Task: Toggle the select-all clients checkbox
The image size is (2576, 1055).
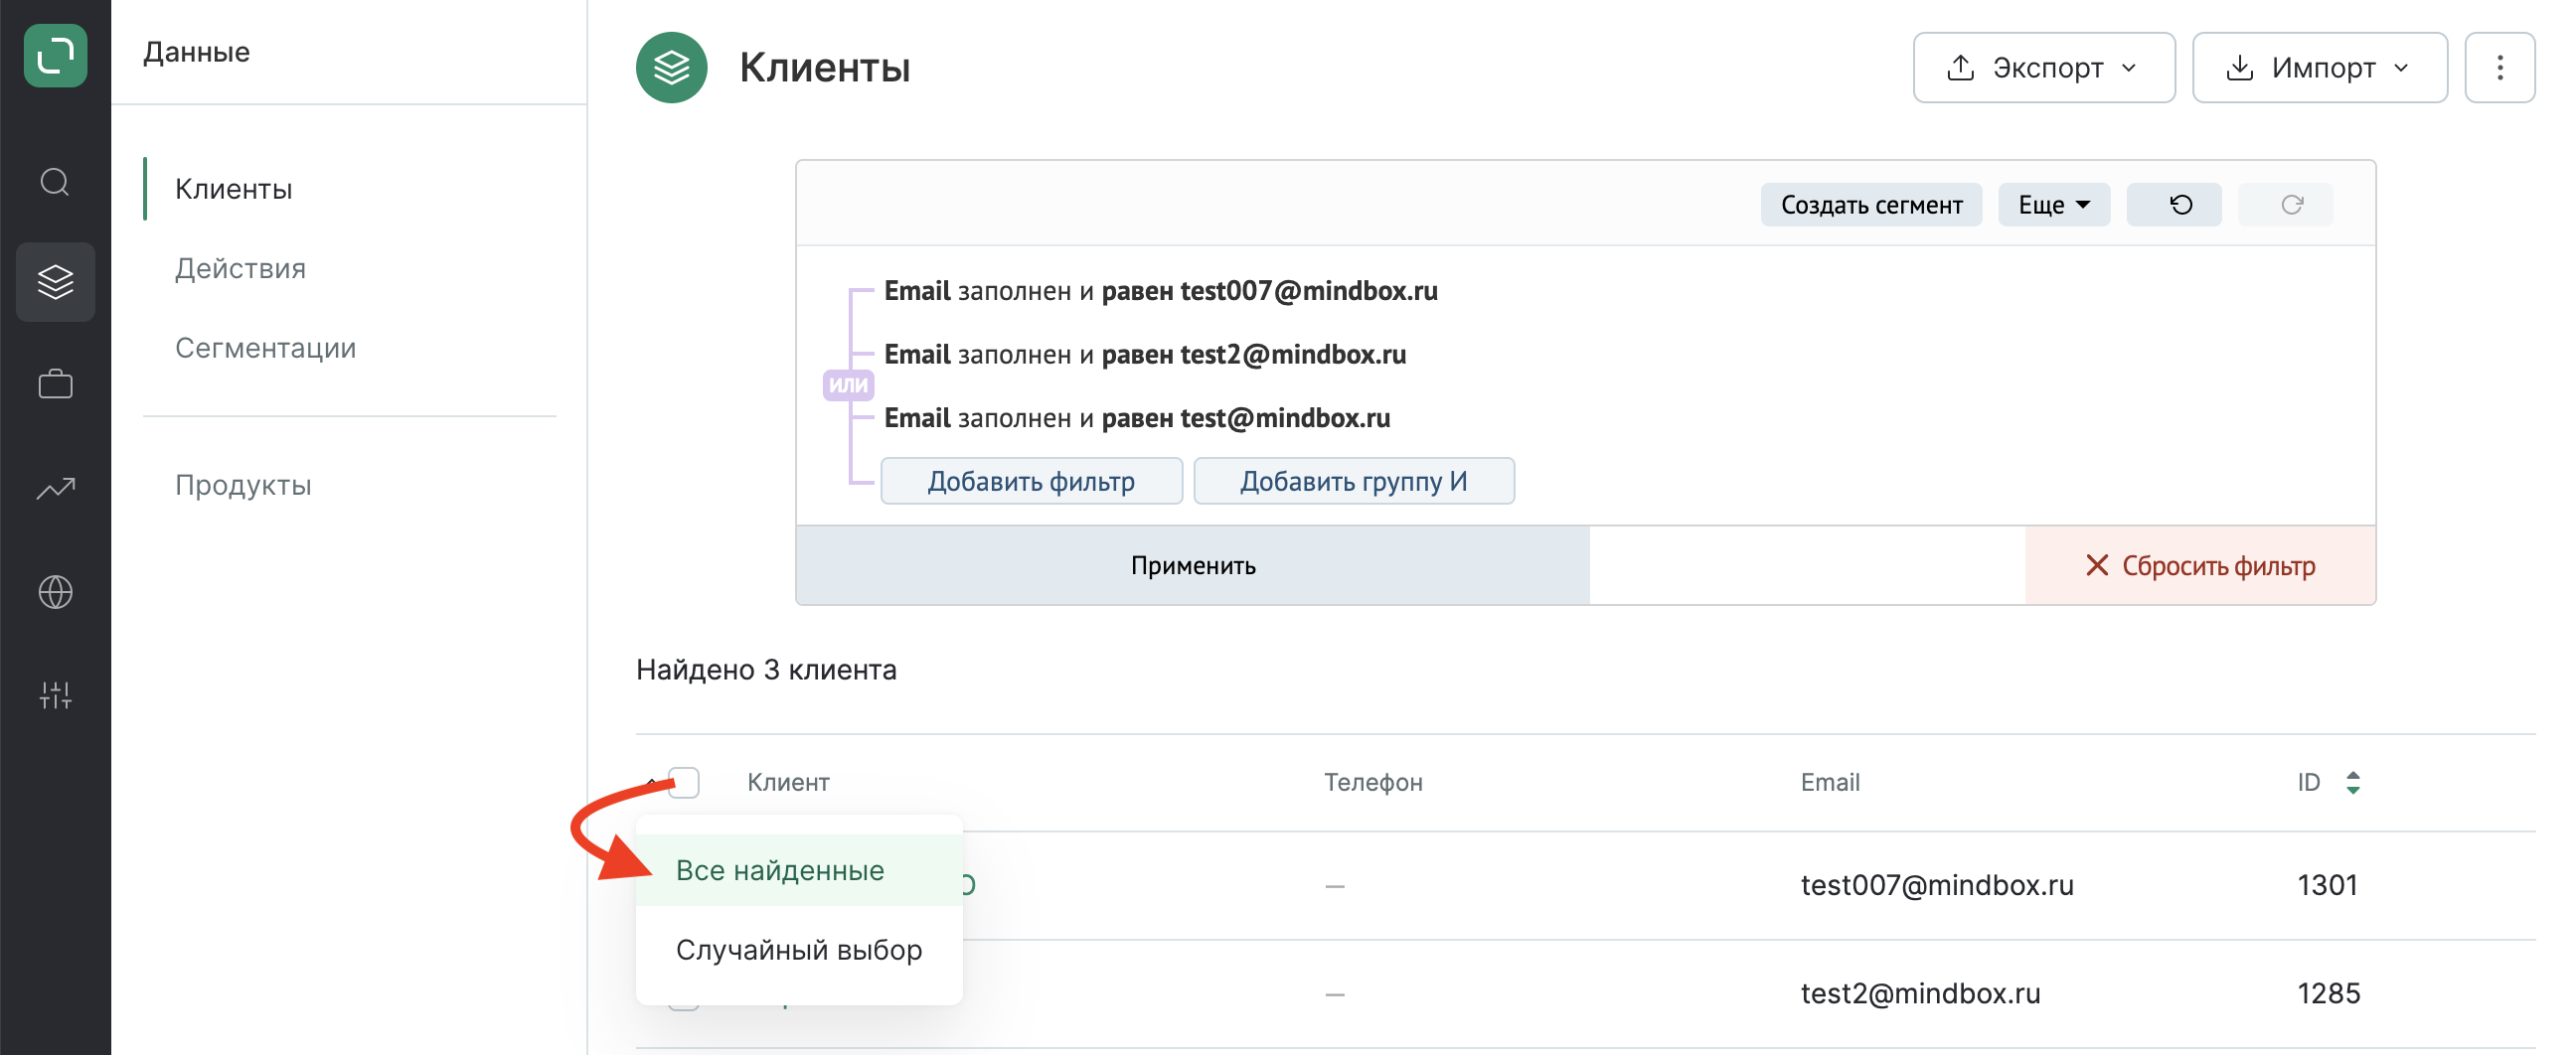Action: click(x=684, y=783)
